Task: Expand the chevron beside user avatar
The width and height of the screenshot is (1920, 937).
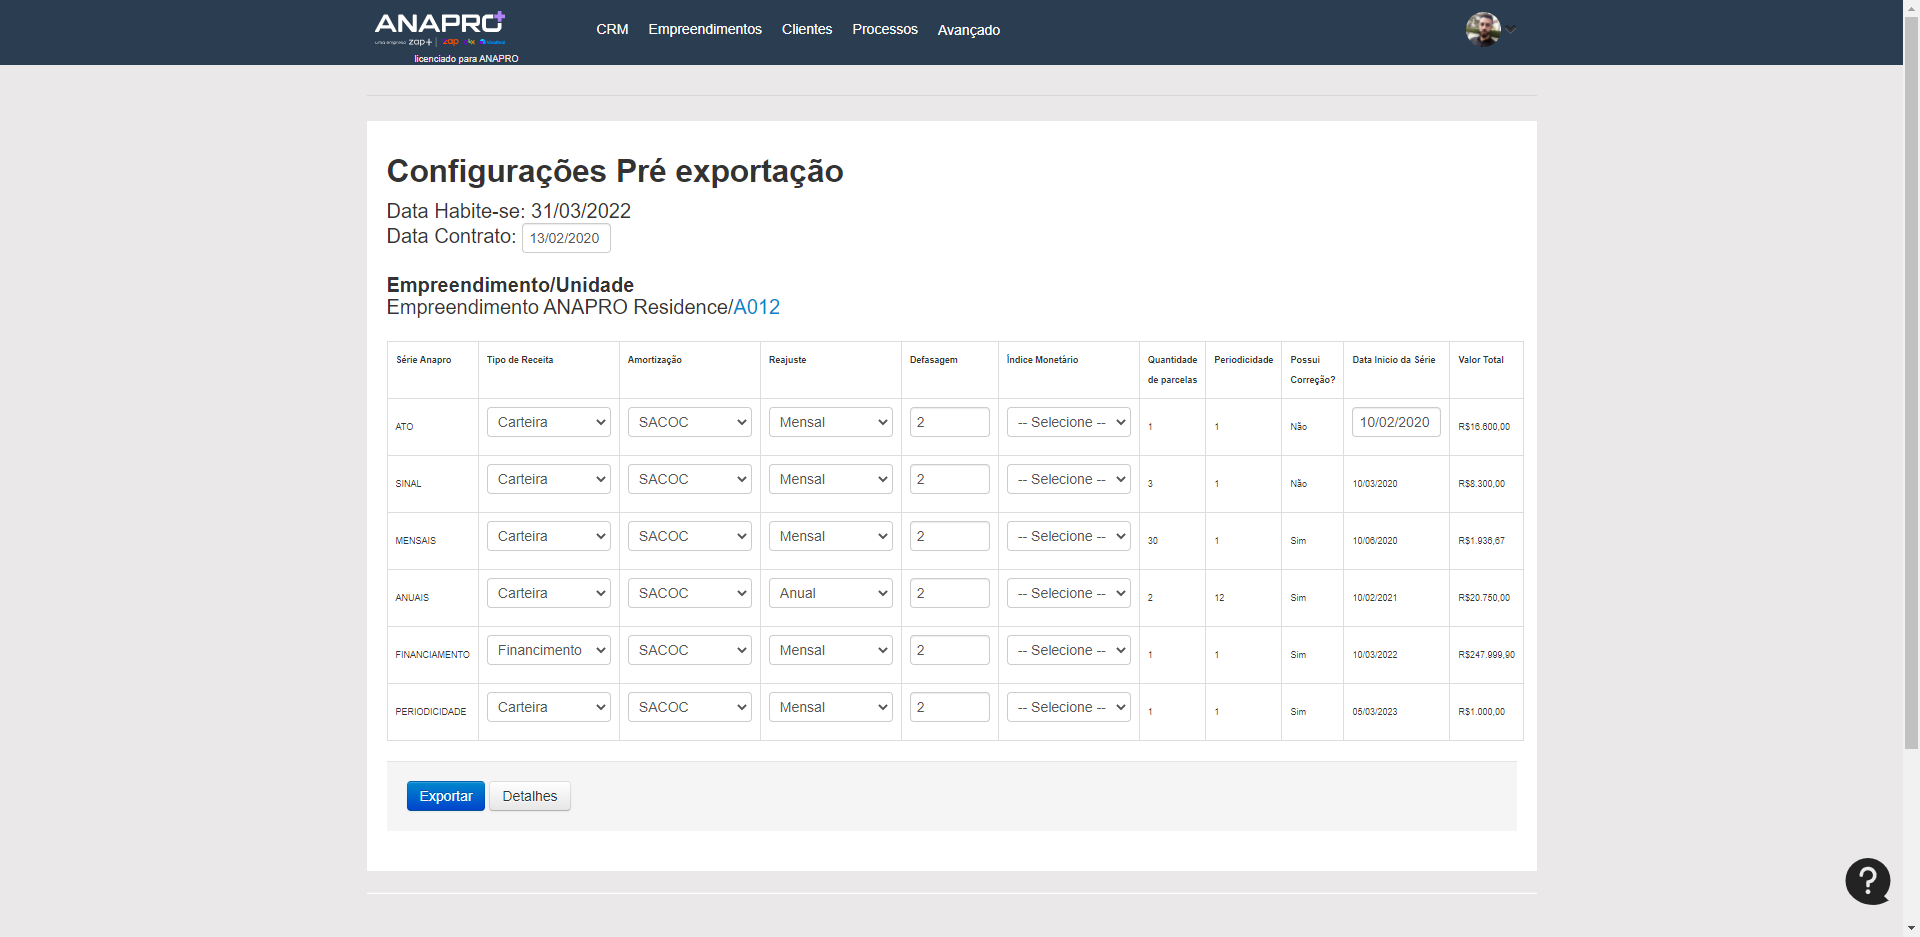Action: tap(1512, 30)
